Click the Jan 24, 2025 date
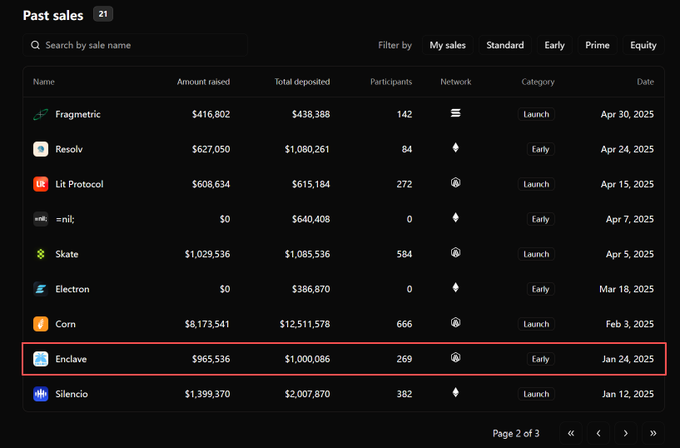 [x=628, y=359]
